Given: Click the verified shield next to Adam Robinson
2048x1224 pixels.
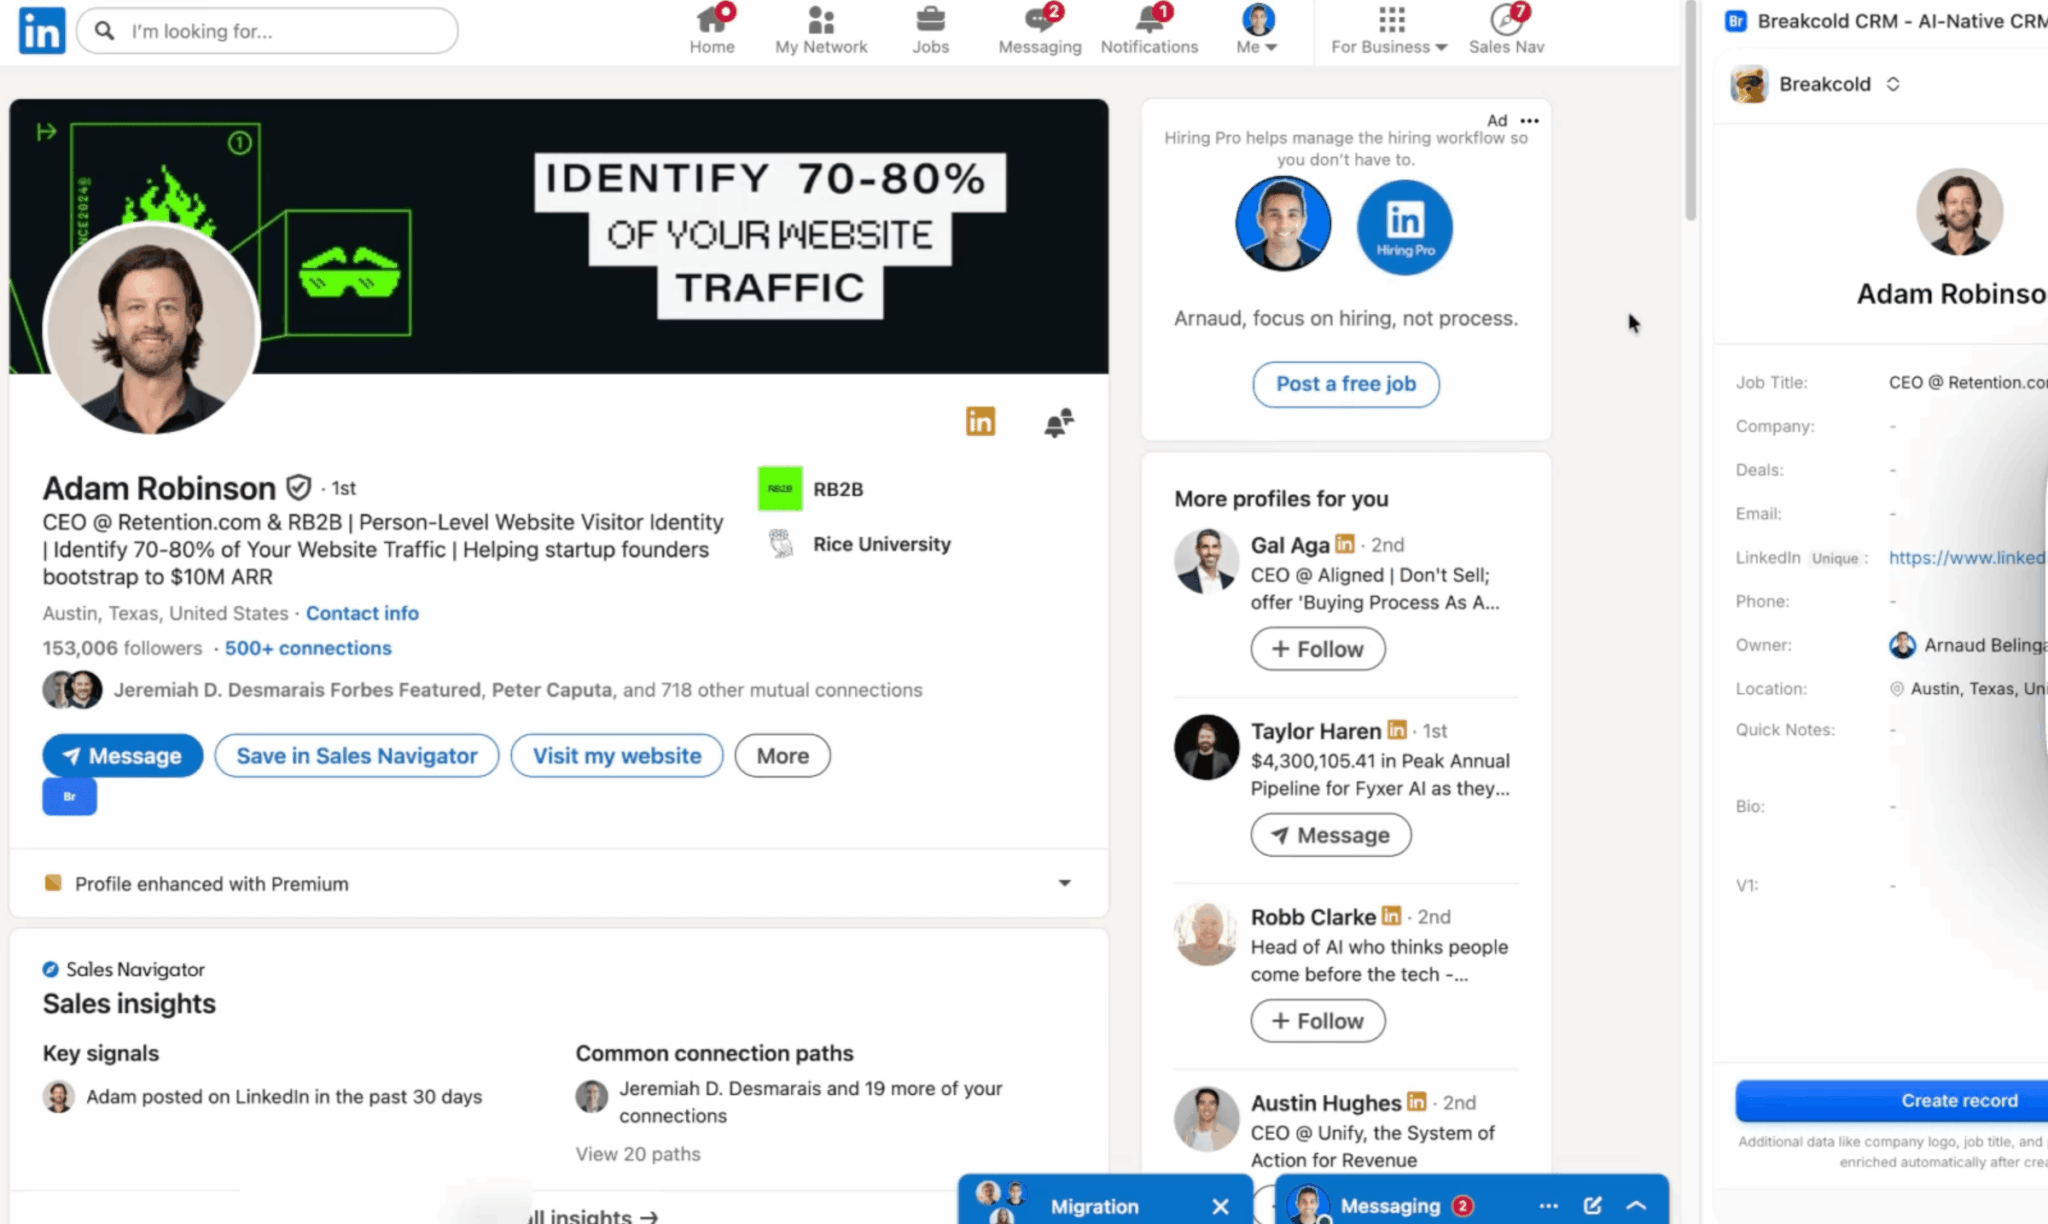Looking at the screenshot, I should click(298, 487).
